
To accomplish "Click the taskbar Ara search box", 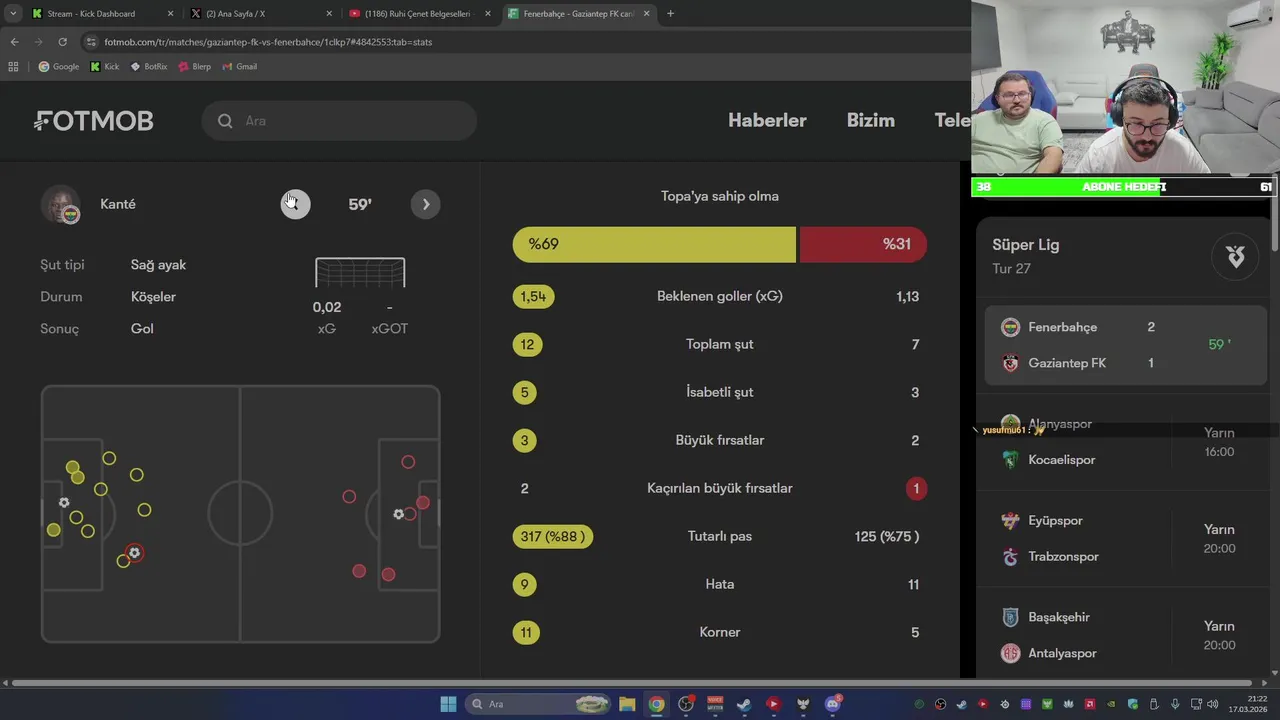I will 540,704.
